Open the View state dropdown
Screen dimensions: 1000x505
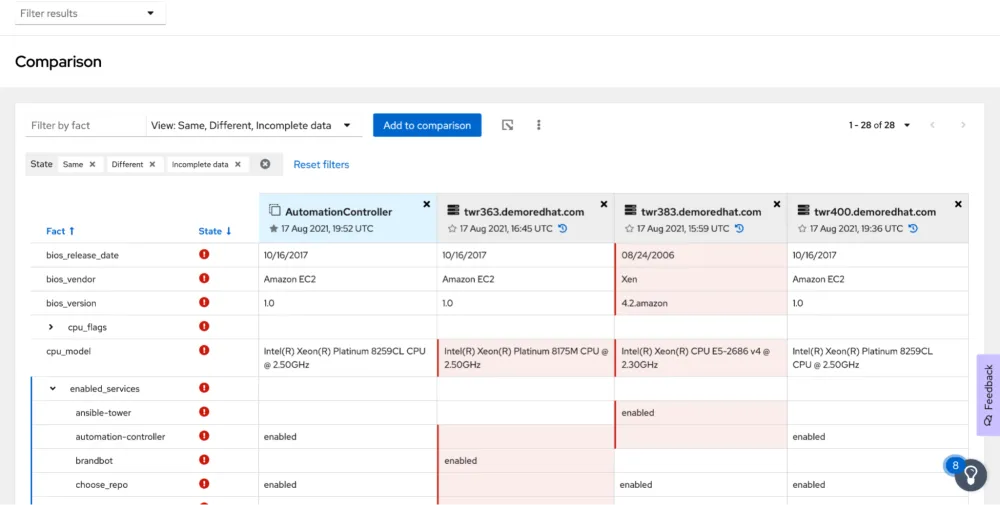click(253, 126)
